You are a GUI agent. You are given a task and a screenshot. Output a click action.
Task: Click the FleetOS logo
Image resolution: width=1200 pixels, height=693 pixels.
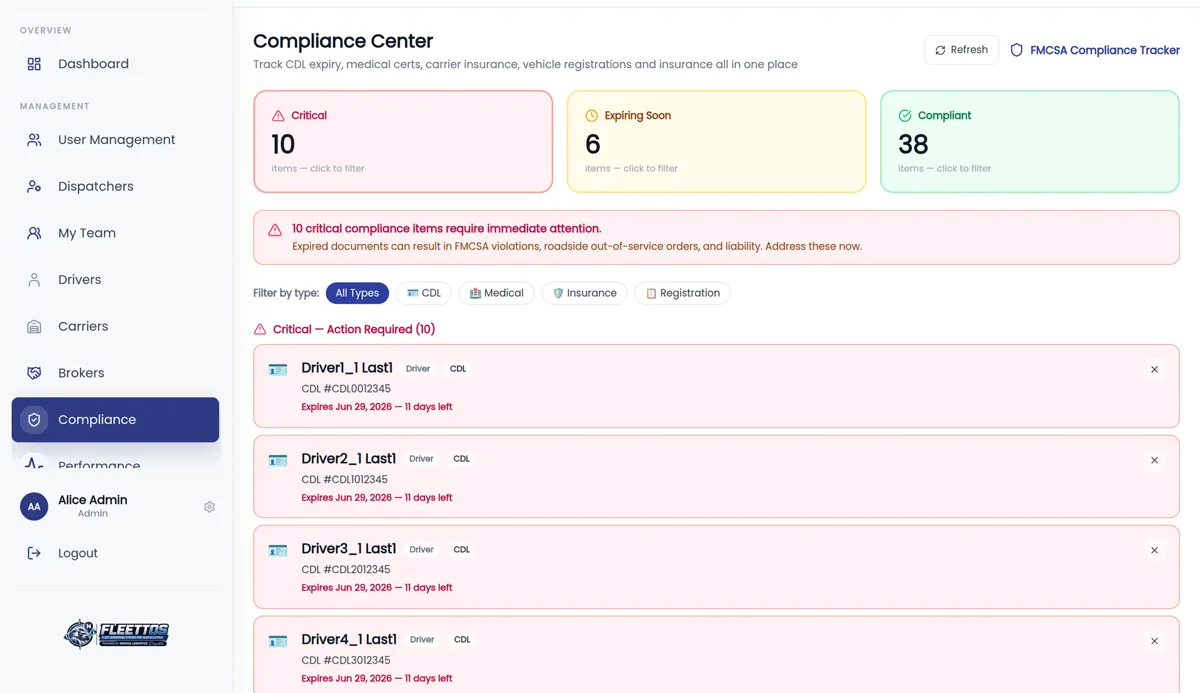pos(116,634)
